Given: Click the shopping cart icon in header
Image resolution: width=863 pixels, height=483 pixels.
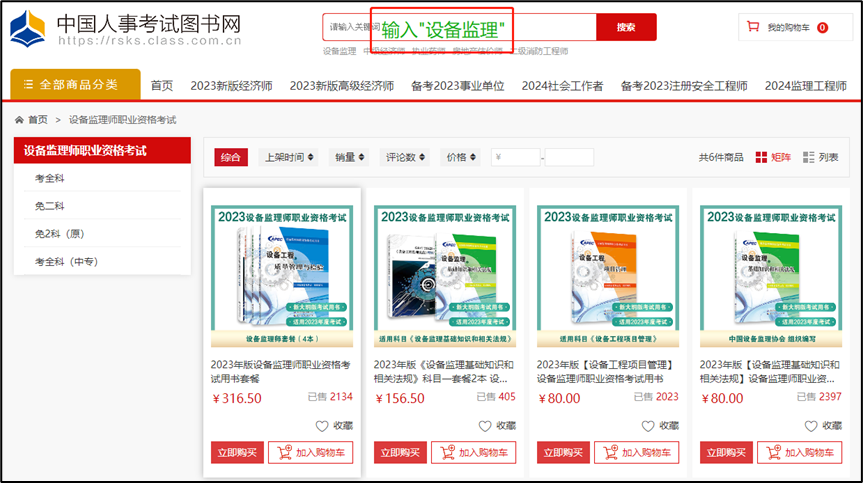Looking at the screenshot, I should tap(753, 27).
